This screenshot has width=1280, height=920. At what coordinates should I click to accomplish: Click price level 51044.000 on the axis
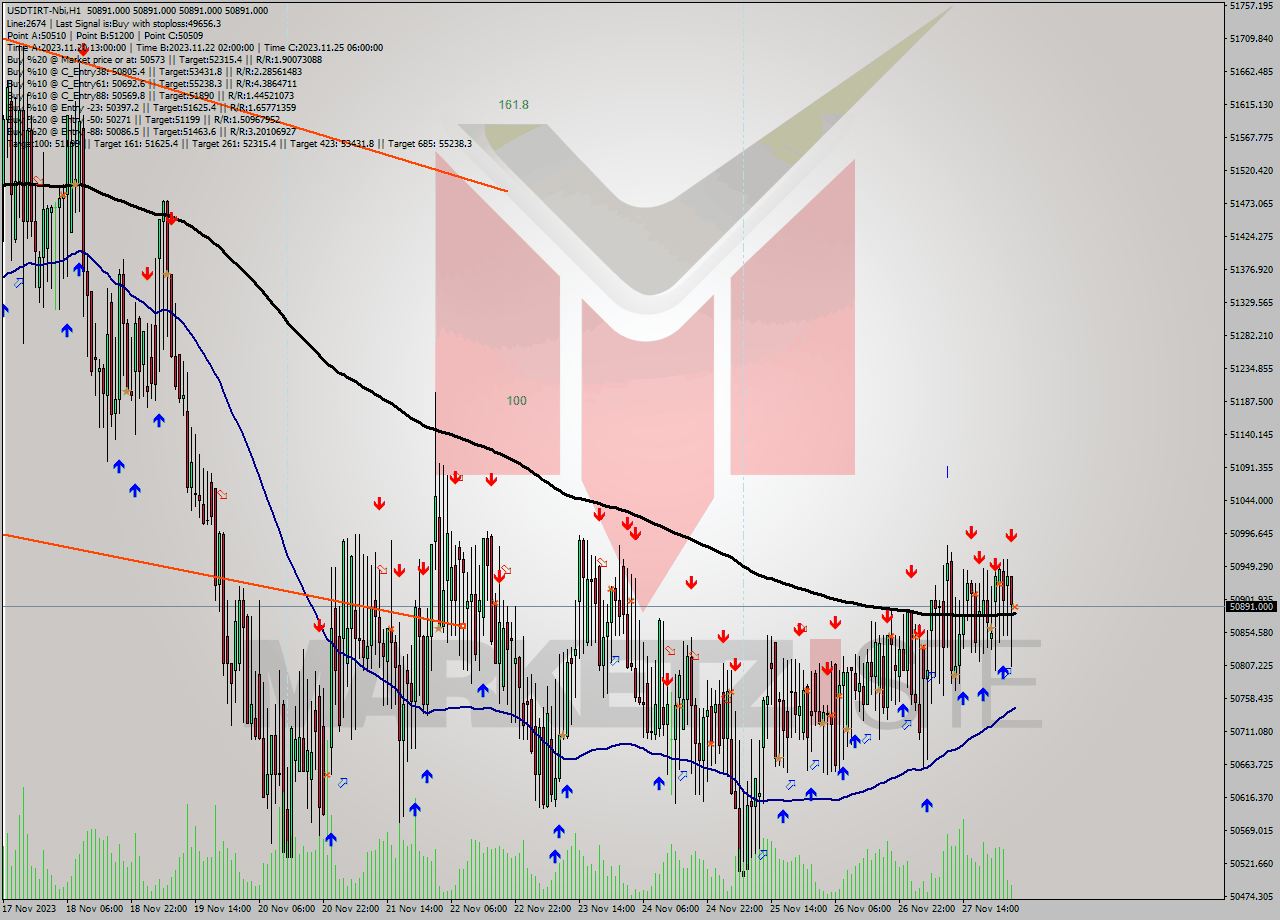pos(1251,500)
